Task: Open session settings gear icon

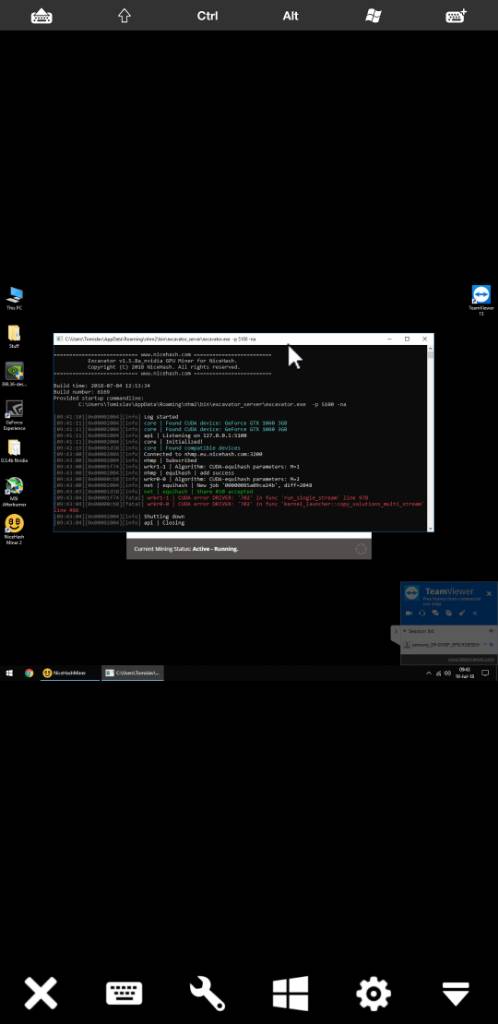Action: point(373,993)
